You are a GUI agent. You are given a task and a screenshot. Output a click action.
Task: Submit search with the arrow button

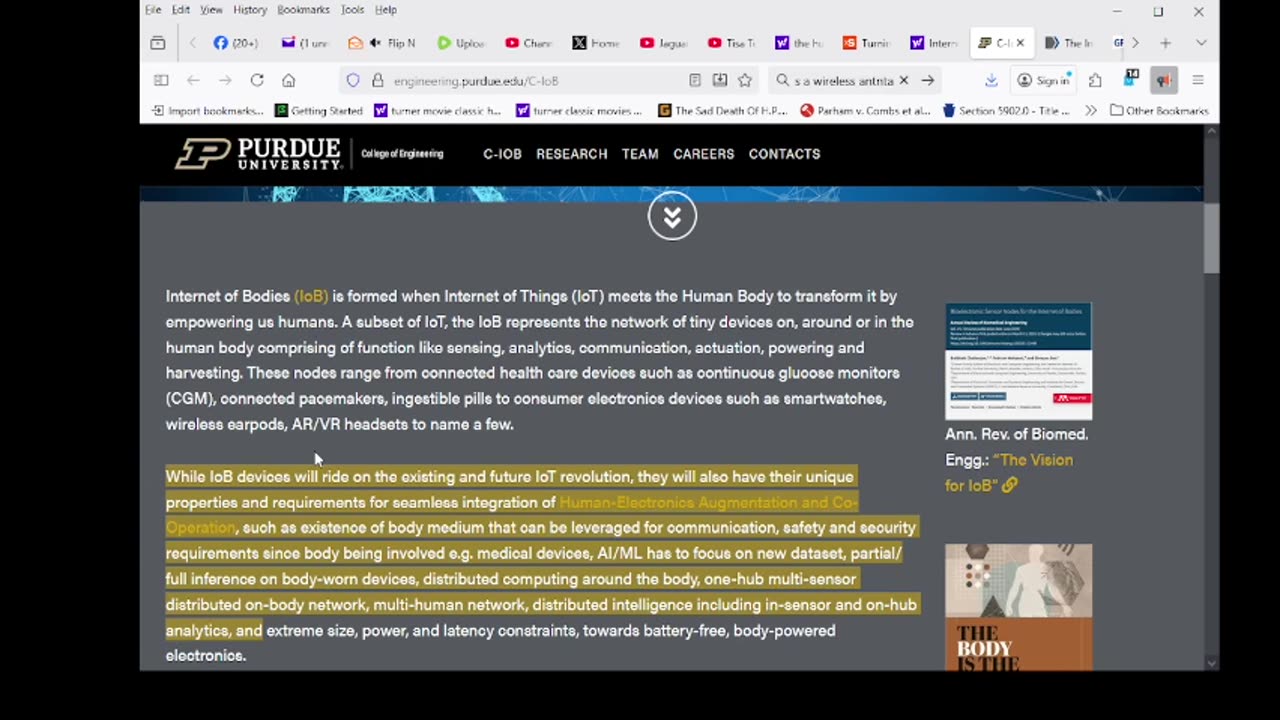pos(928,80)
